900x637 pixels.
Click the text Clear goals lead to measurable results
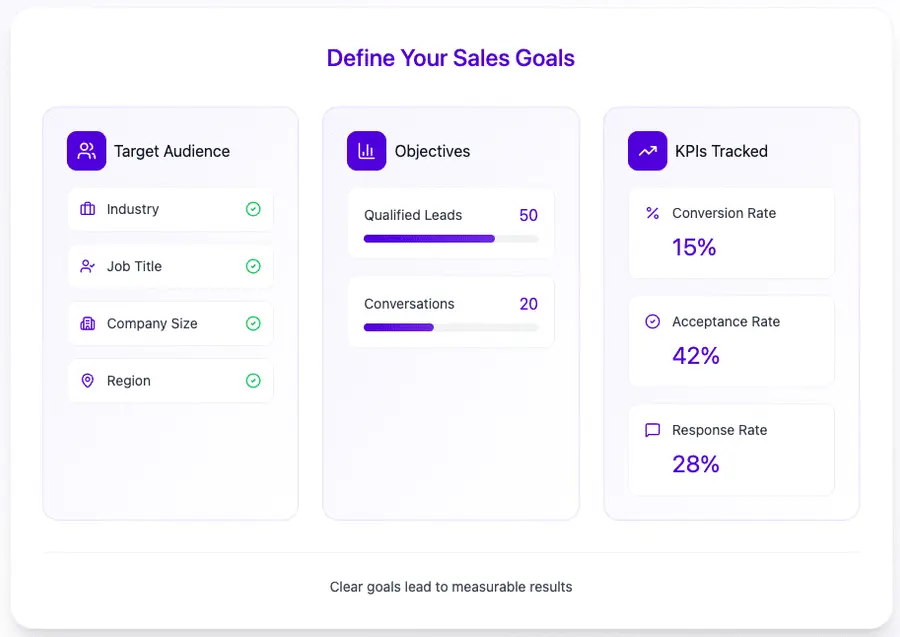tap(450, 587)
